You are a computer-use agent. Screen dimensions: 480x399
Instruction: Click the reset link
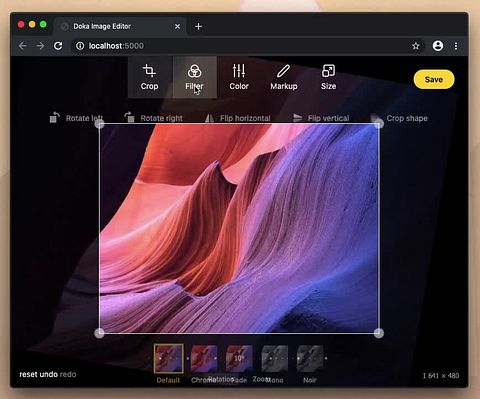[28, 374]
